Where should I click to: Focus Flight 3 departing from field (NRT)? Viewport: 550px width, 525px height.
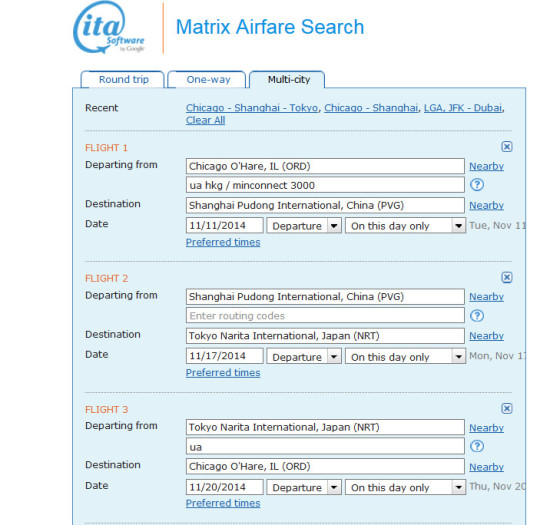coord(325,428)
